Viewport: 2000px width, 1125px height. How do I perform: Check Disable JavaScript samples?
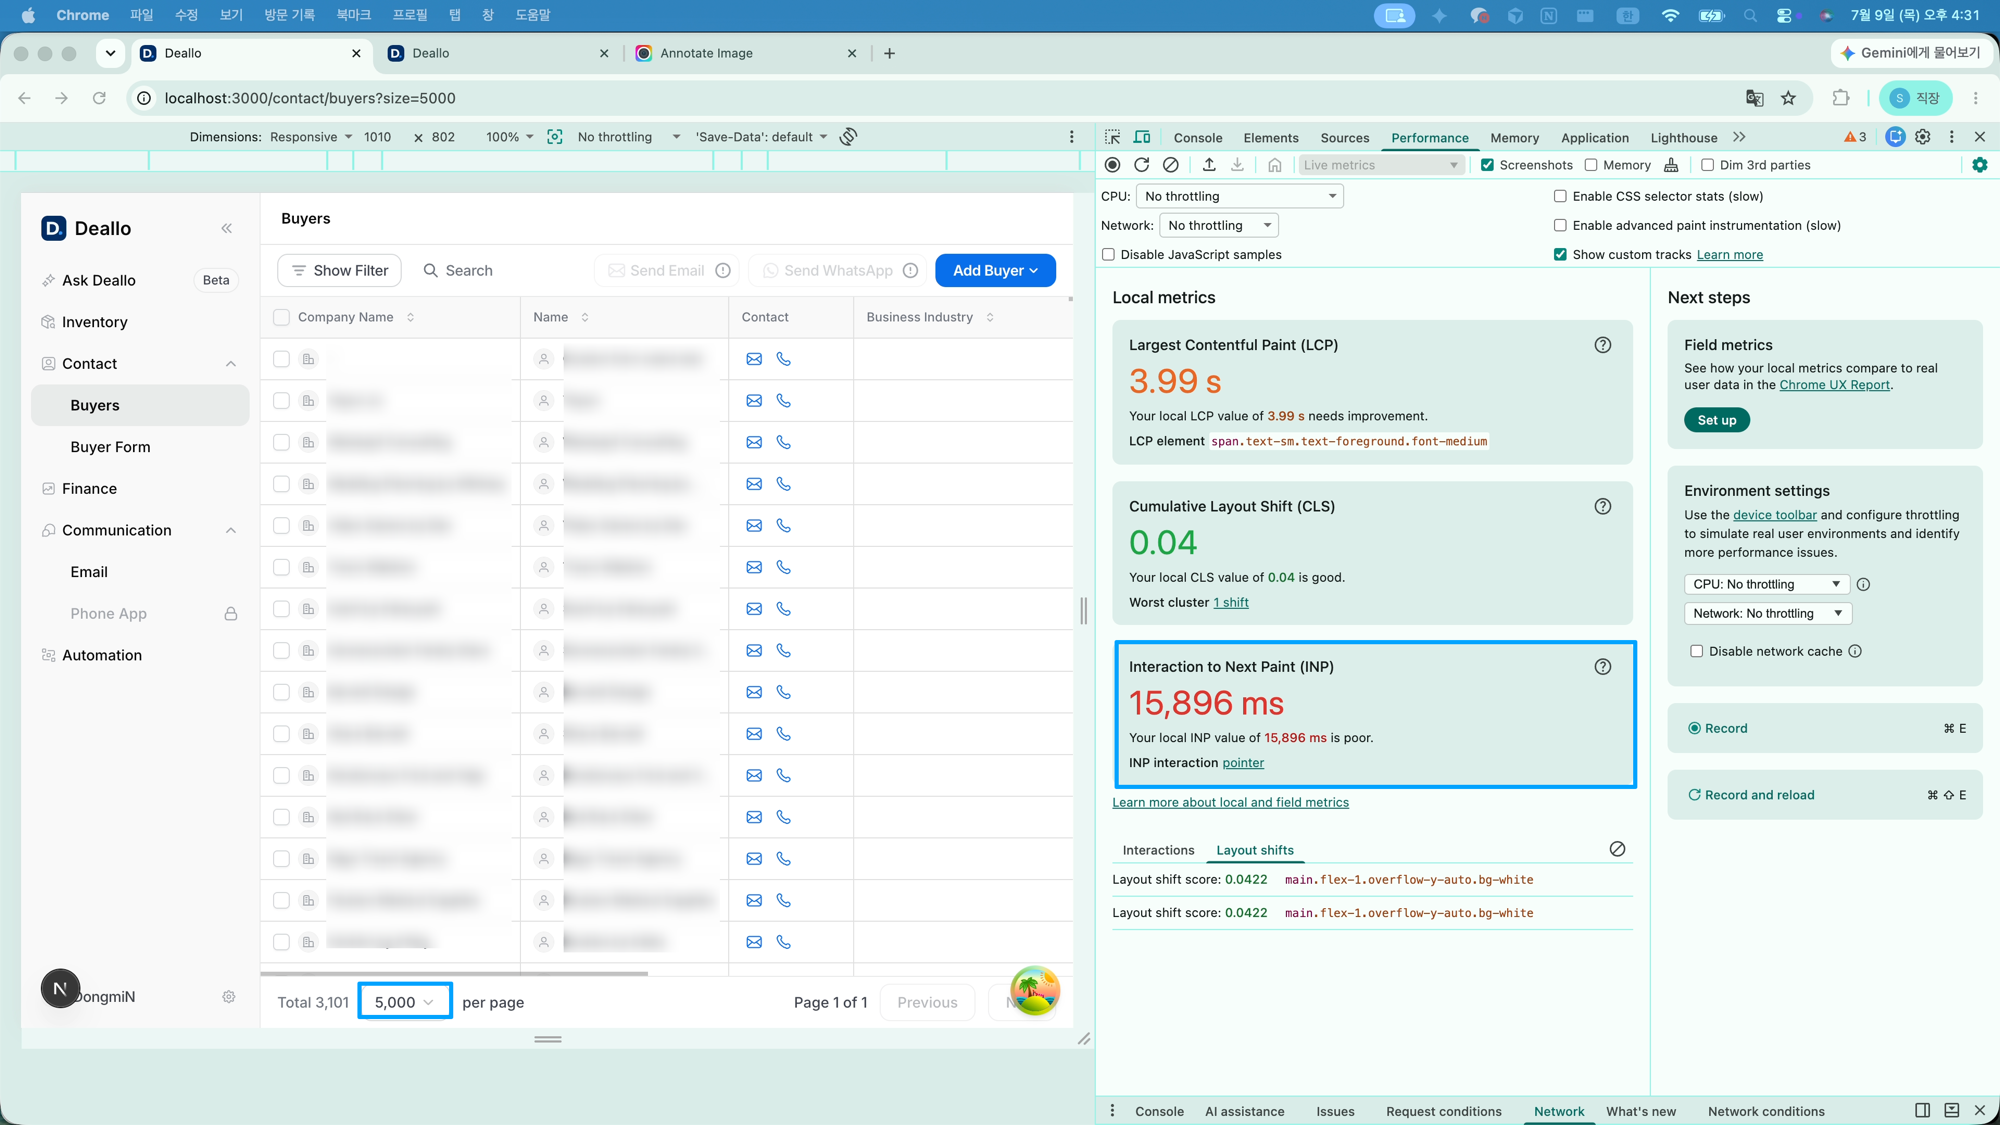click(x=1108, y=254)
